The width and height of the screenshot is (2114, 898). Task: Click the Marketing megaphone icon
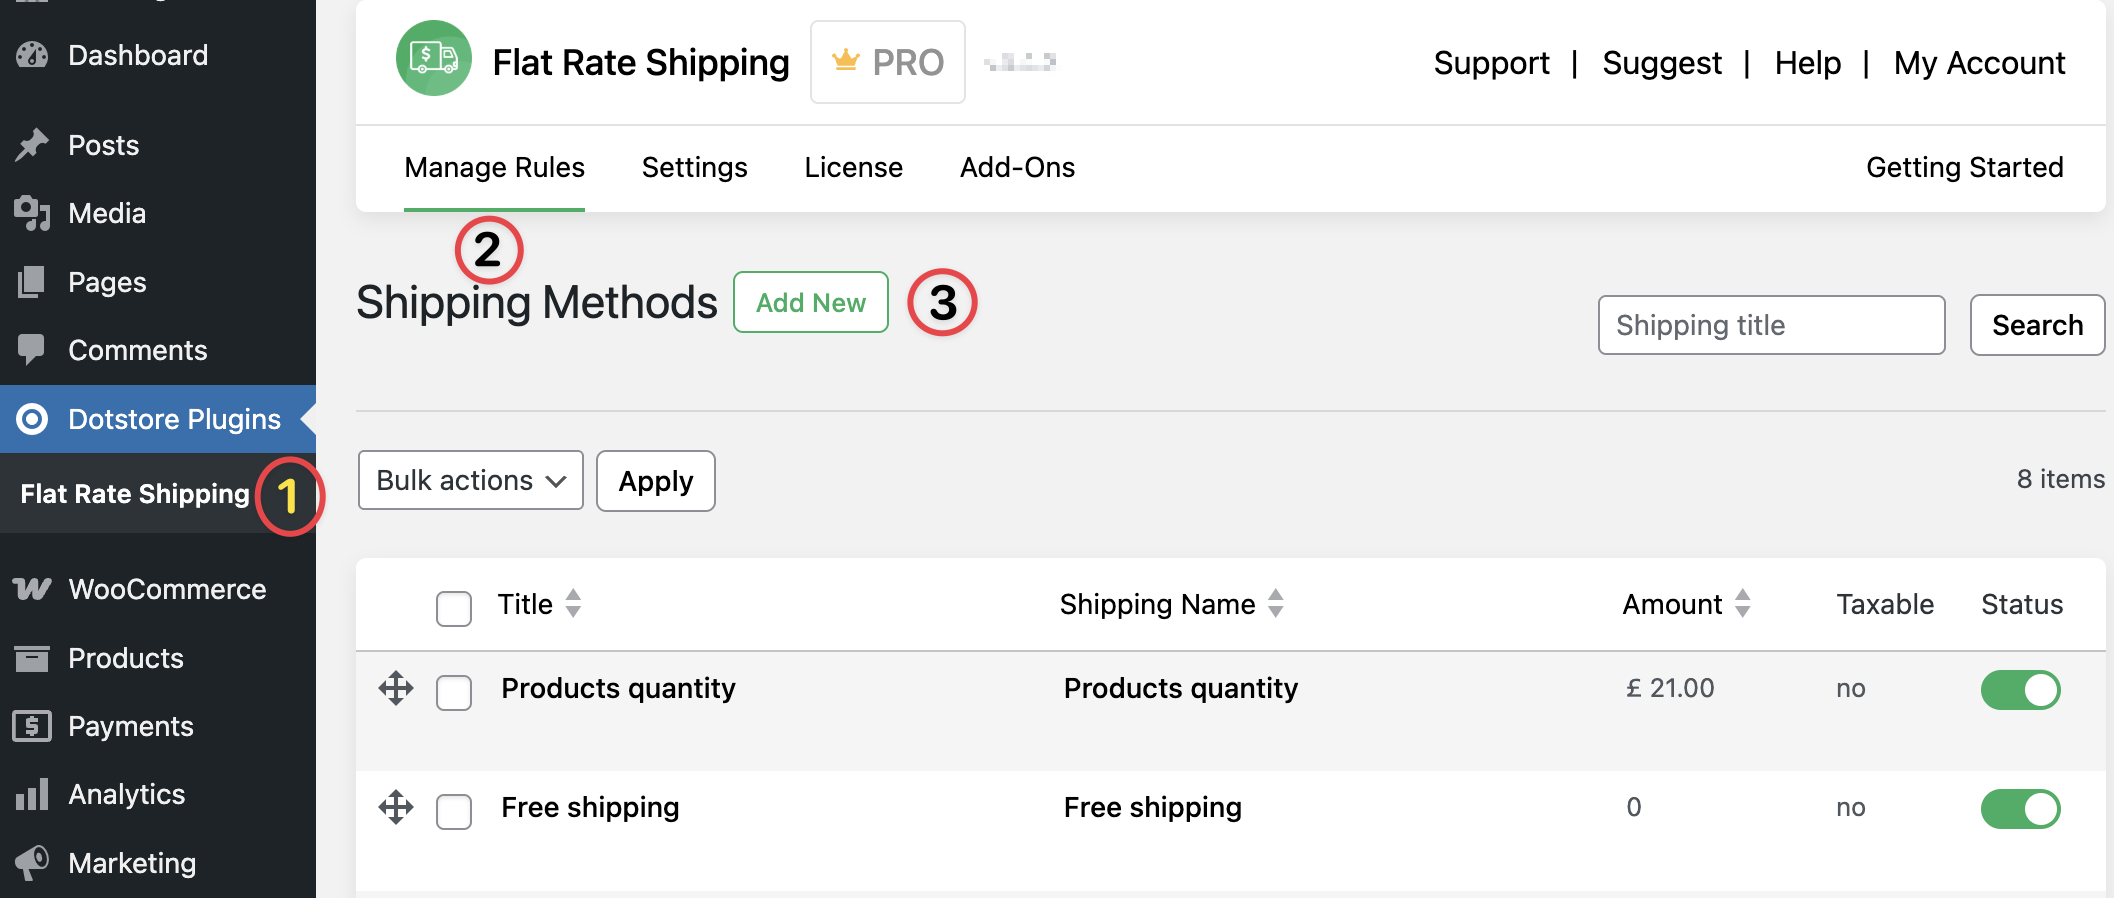point(32,862)
